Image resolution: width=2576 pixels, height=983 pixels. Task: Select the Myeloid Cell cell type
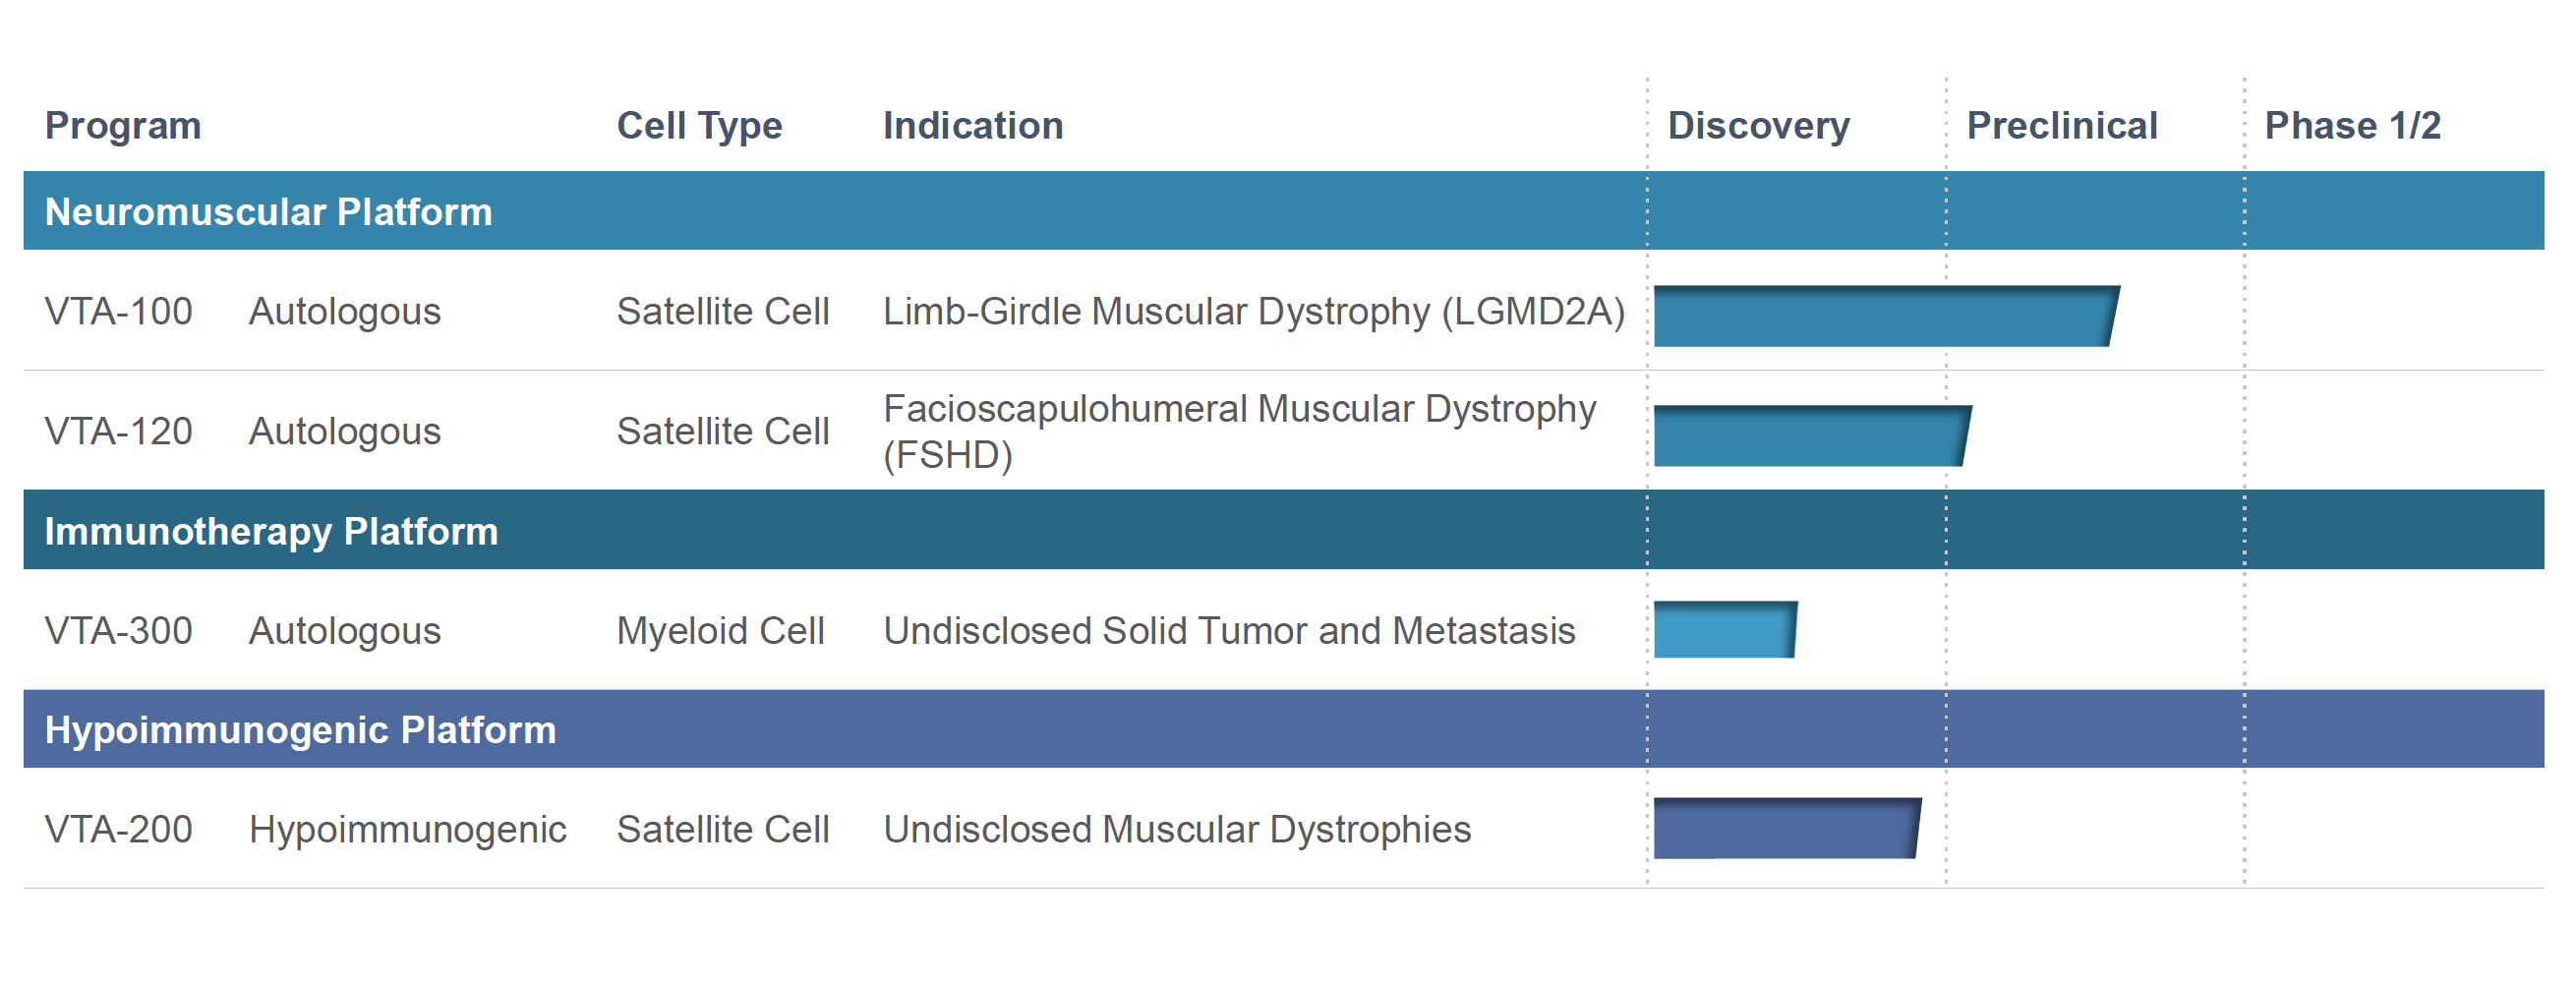click(720, 631)
